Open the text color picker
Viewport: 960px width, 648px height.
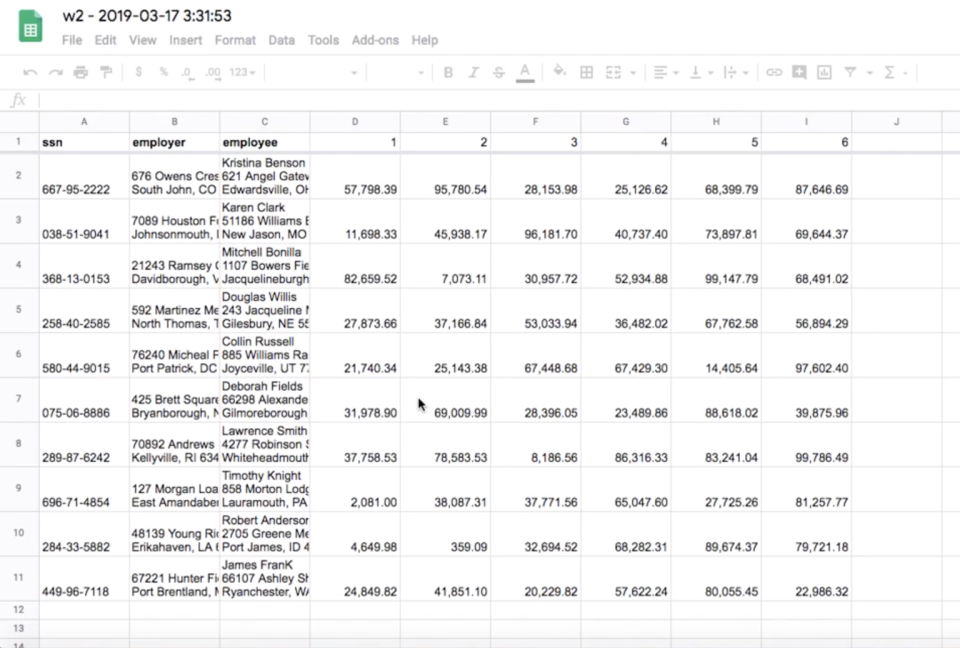pos(525,72)
